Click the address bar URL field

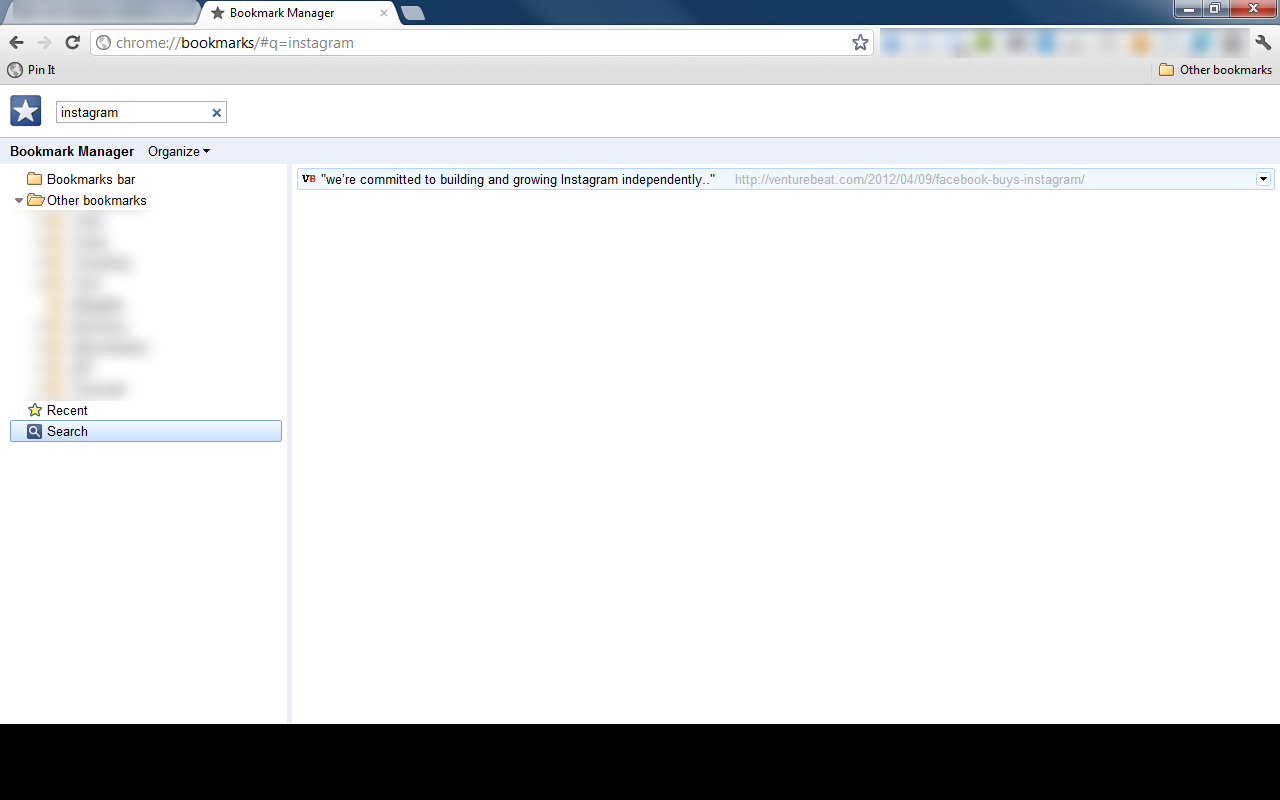click(x=480, y=43)
